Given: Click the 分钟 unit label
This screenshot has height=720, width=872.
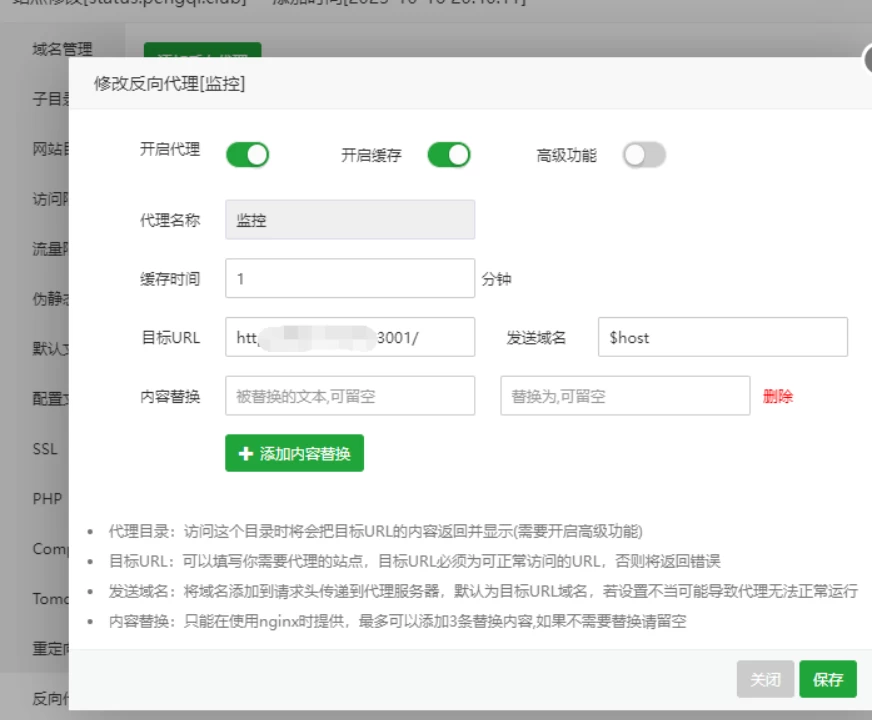Looking at the screenshot, I should [x=496, y=279].
